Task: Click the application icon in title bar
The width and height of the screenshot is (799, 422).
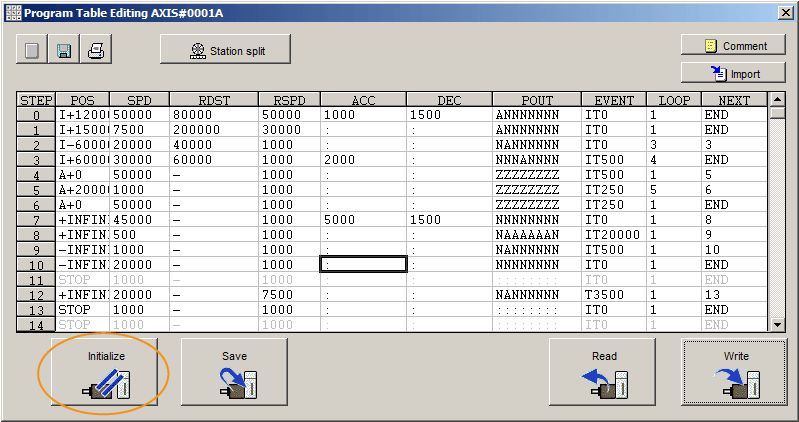Action: [x=13, y=11]
